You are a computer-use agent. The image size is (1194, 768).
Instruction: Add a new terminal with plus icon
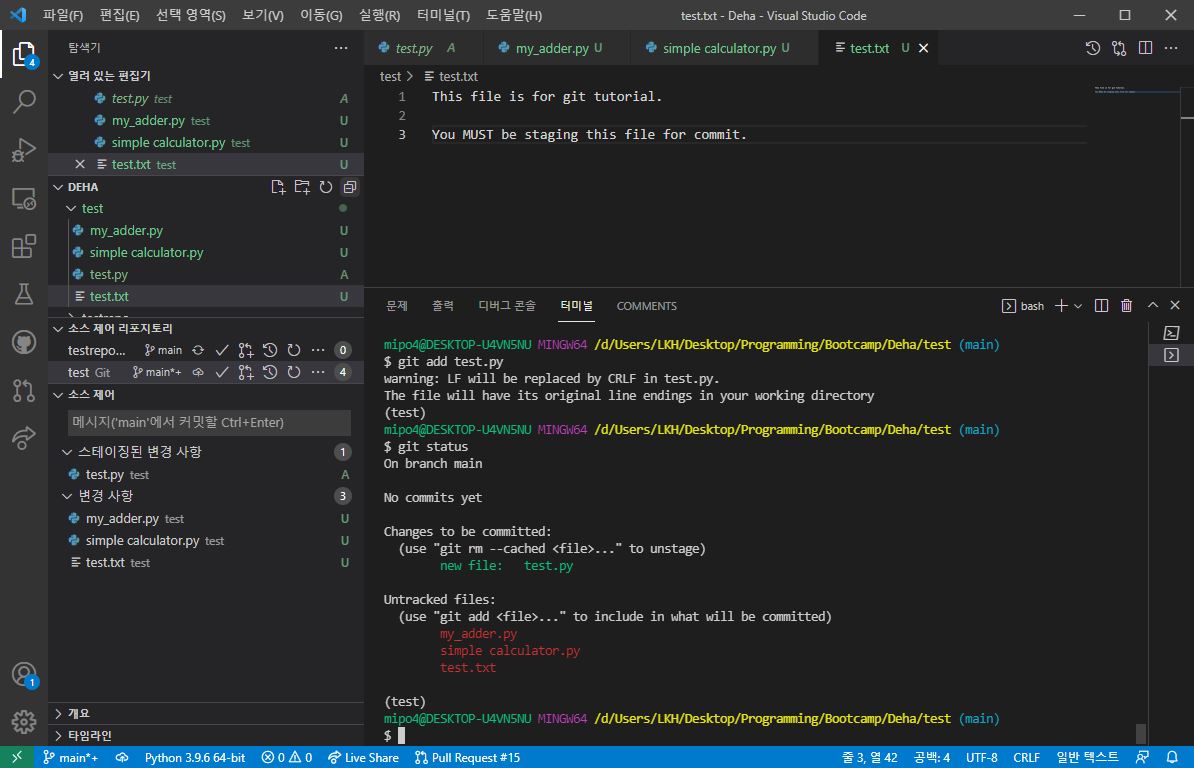coord(1061,306)
